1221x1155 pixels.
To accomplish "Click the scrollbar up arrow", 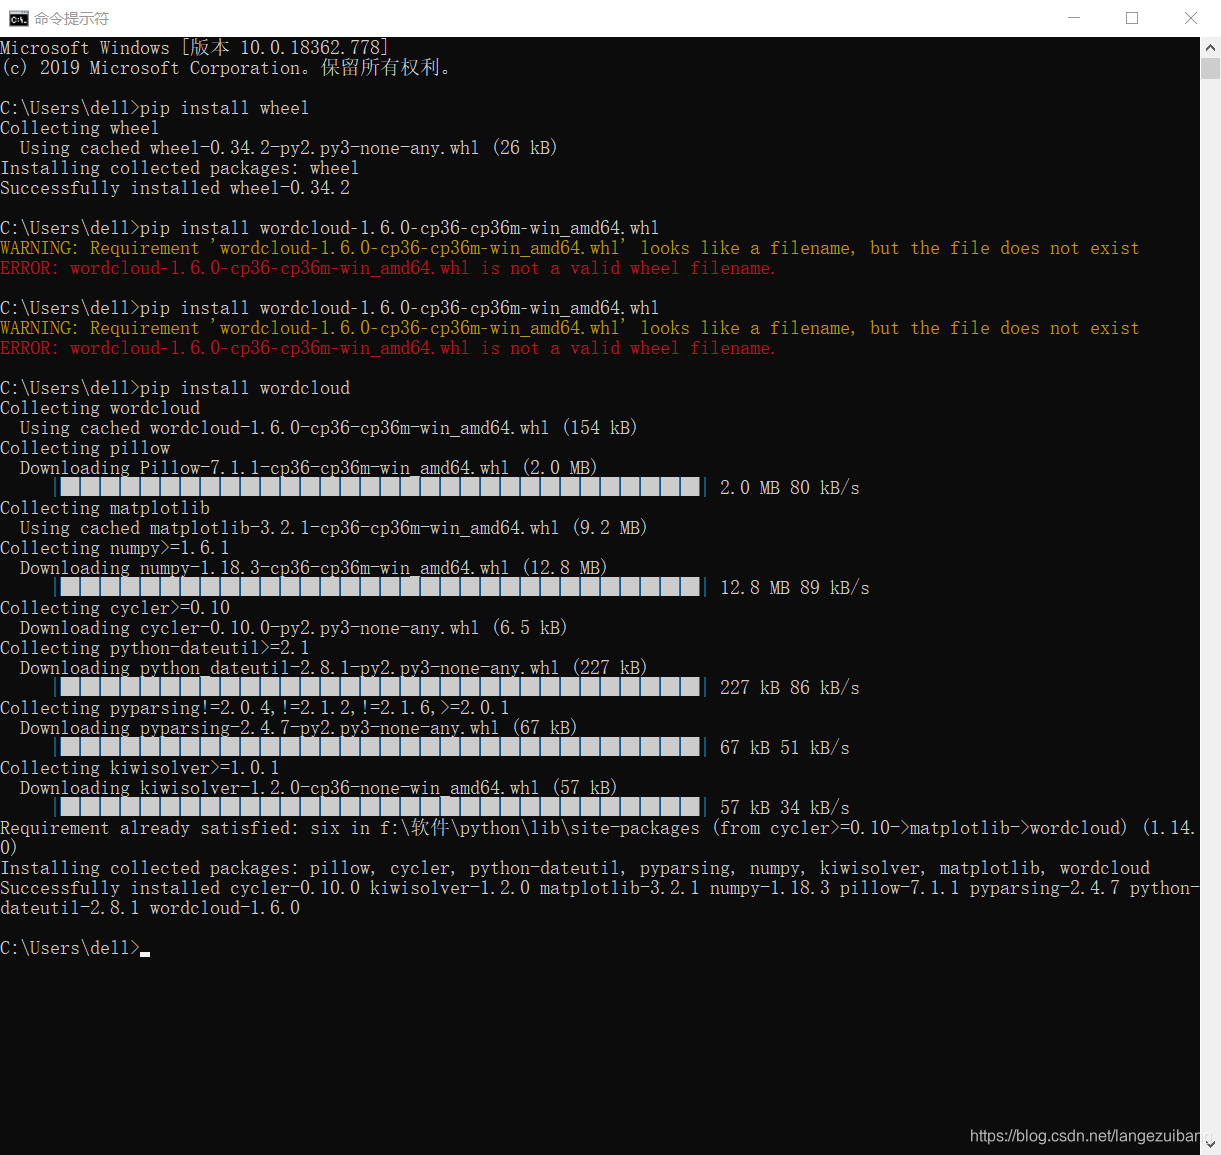I will [1210, 47].
